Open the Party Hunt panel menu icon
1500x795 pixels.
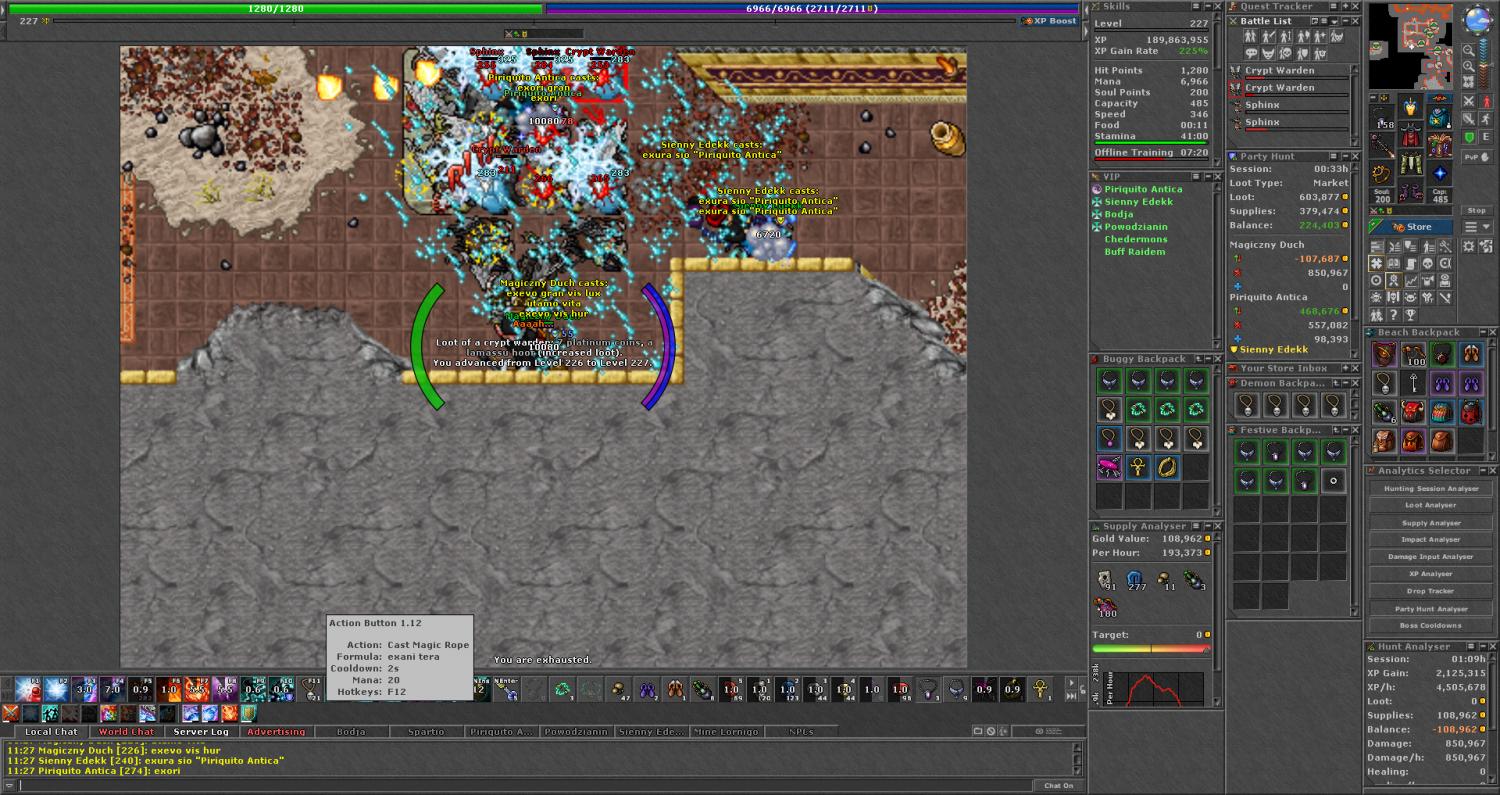pyautogui.click(x=1333, y=156)
